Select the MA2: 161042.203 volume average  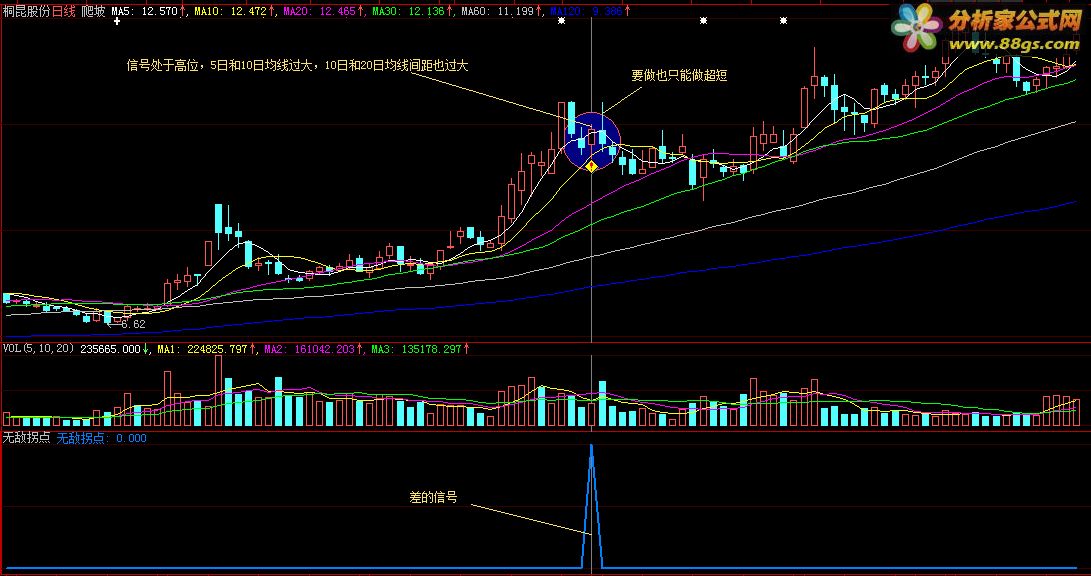310,349
